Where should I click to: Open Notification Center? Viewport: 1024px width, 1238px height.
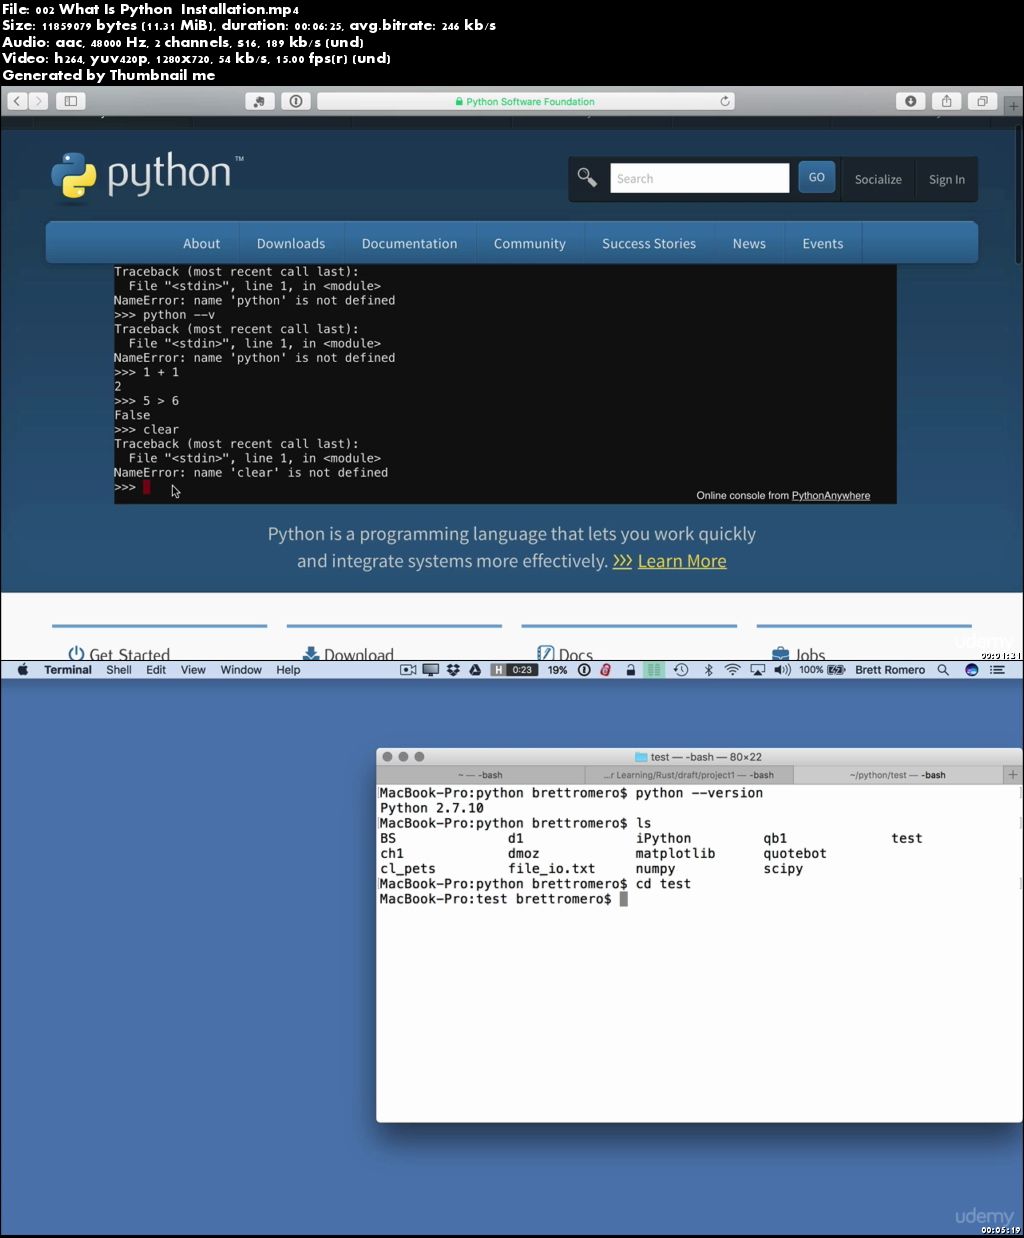pos(997,670)
